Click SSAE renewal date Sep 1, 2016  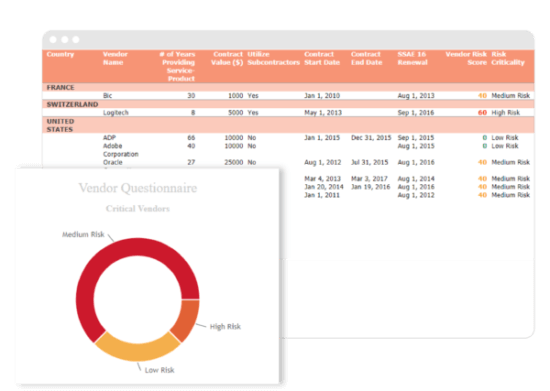pyautogui.click(x=416, y=113)
